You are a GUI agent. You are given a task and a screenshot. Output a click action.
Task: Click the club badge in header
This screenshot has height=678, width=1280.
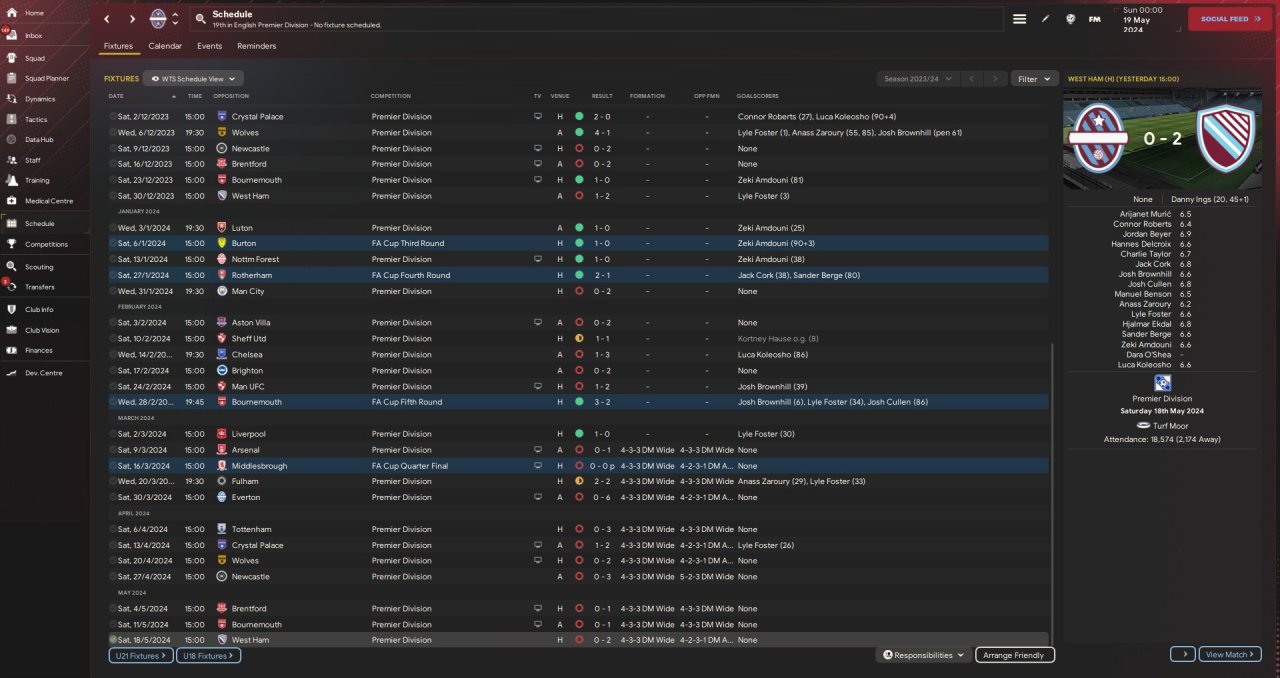coord(158,19)
